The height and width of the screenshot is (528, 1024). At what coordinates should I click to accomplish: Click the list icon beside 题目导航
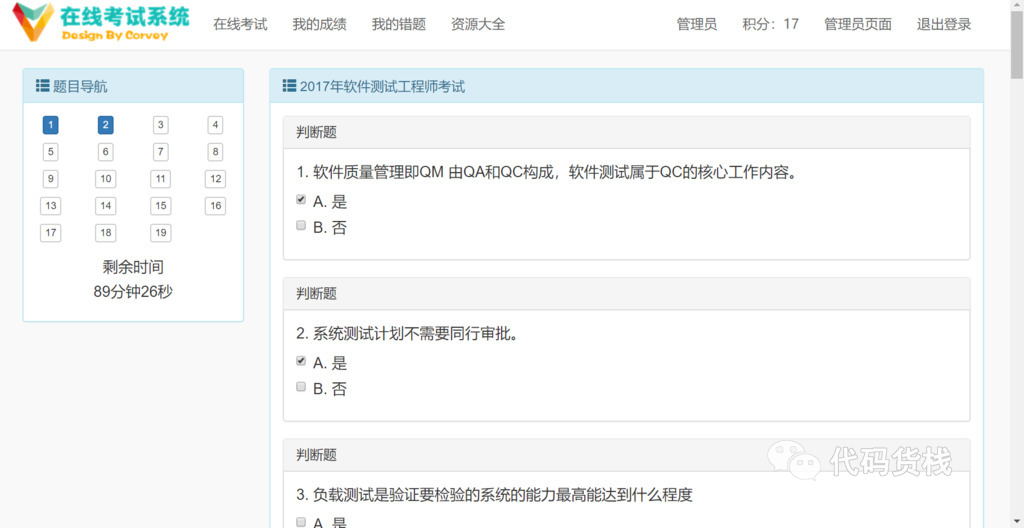[x=42, y=86]
